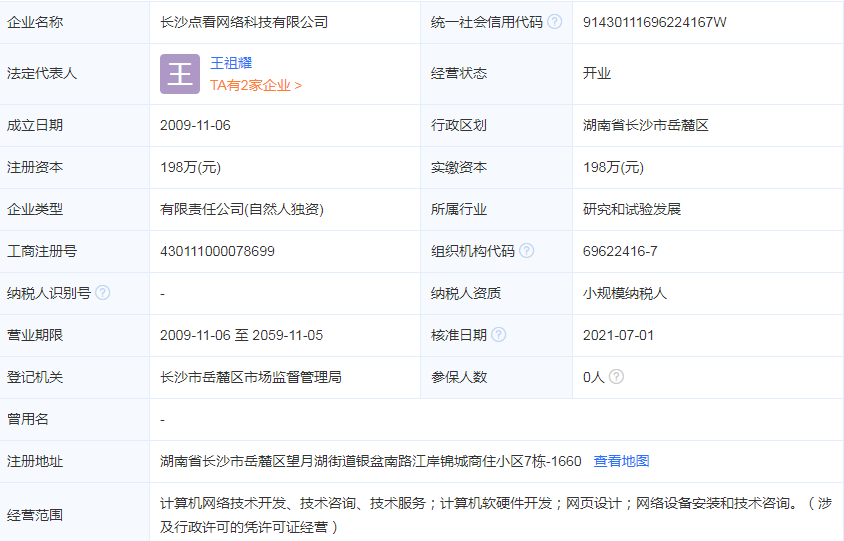This screenshot has width=844, height=541.
Task: Click administrative region 湖南省长沙市岳麓区
Action: tap(646, 125)
